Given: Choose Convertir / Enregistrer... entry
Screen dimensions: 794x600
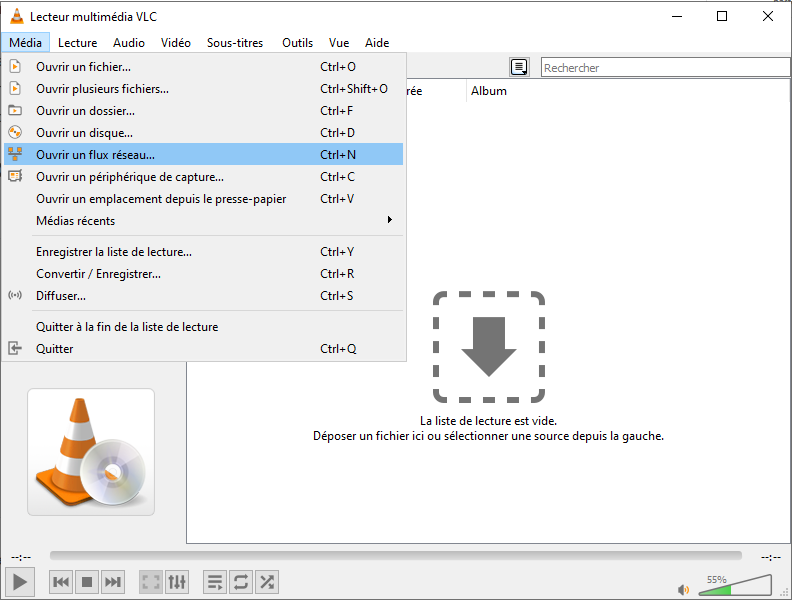Looking at the screenshot, I should pos(204,274).
